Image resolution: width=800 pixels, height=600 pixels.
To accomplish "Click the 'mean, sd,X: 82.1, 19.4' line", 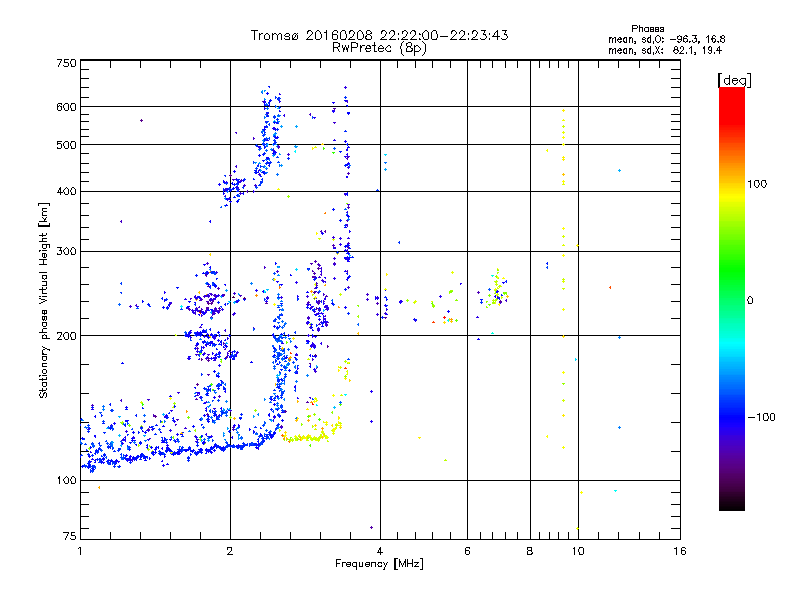I will tap(665, 50).
